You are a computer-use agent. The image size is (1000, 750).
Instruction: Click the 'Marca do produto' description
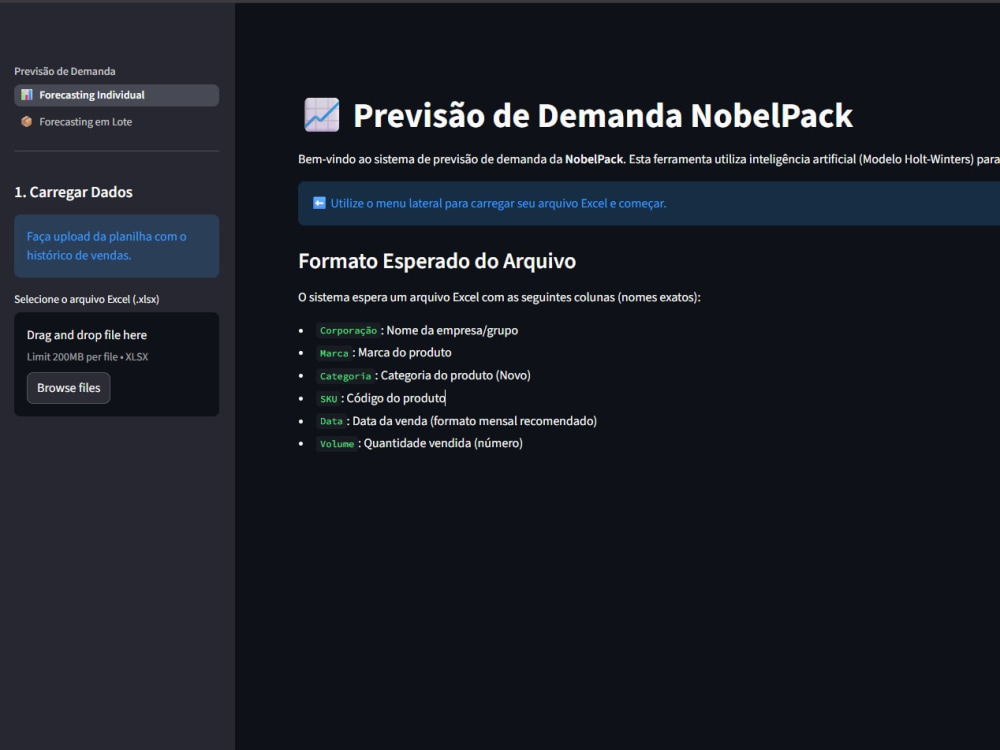click(405, 353)
